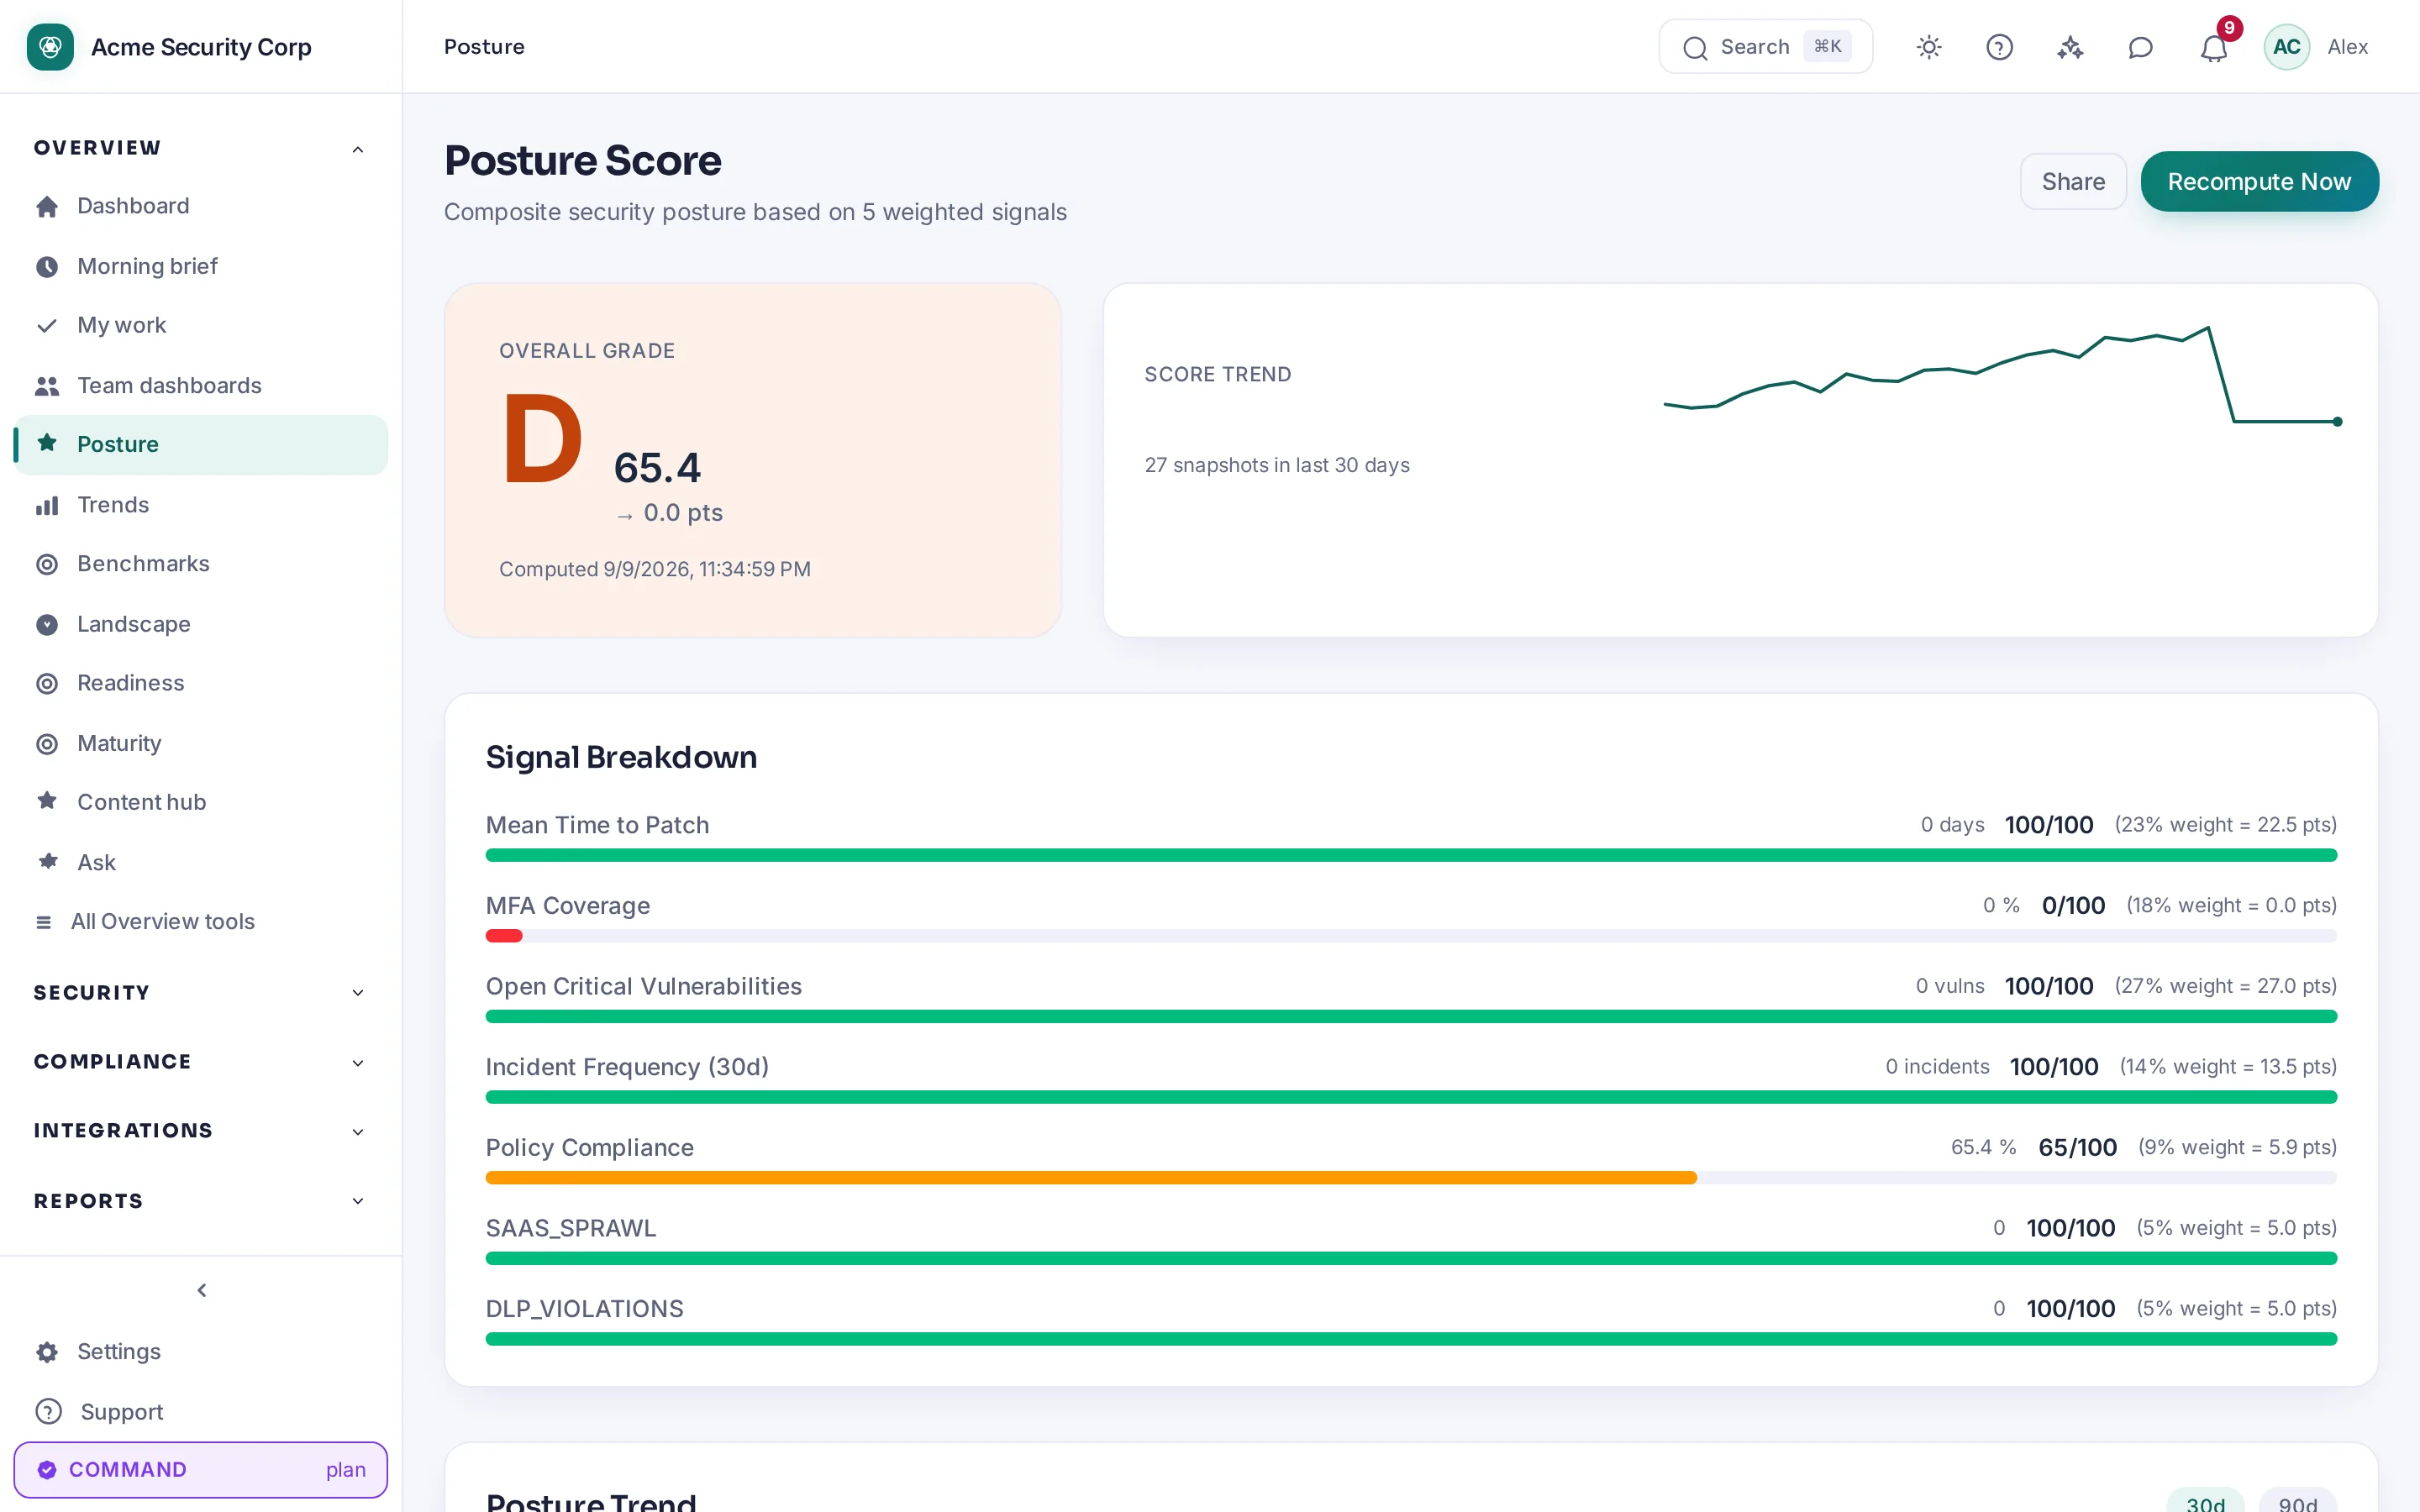This screenshot has width=2420, height=1512.
Task: Click the Share button
Action: (2073, 182)
